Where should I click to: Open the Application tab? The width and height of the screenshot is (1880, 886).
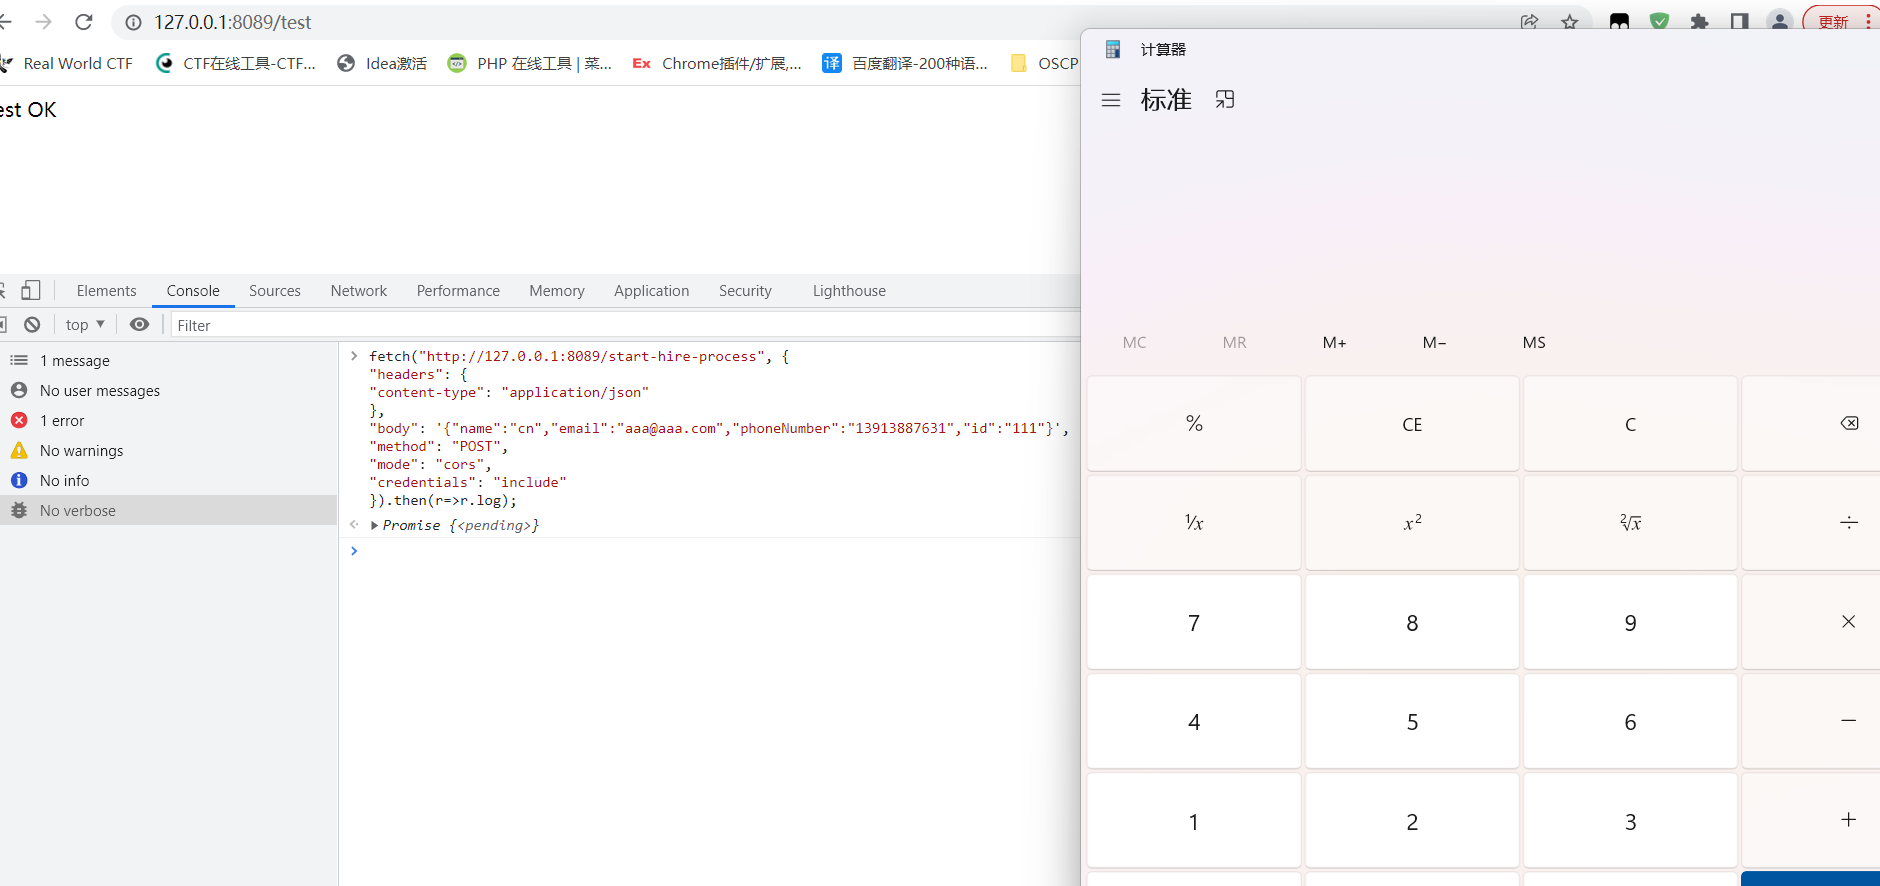(652, 290)
